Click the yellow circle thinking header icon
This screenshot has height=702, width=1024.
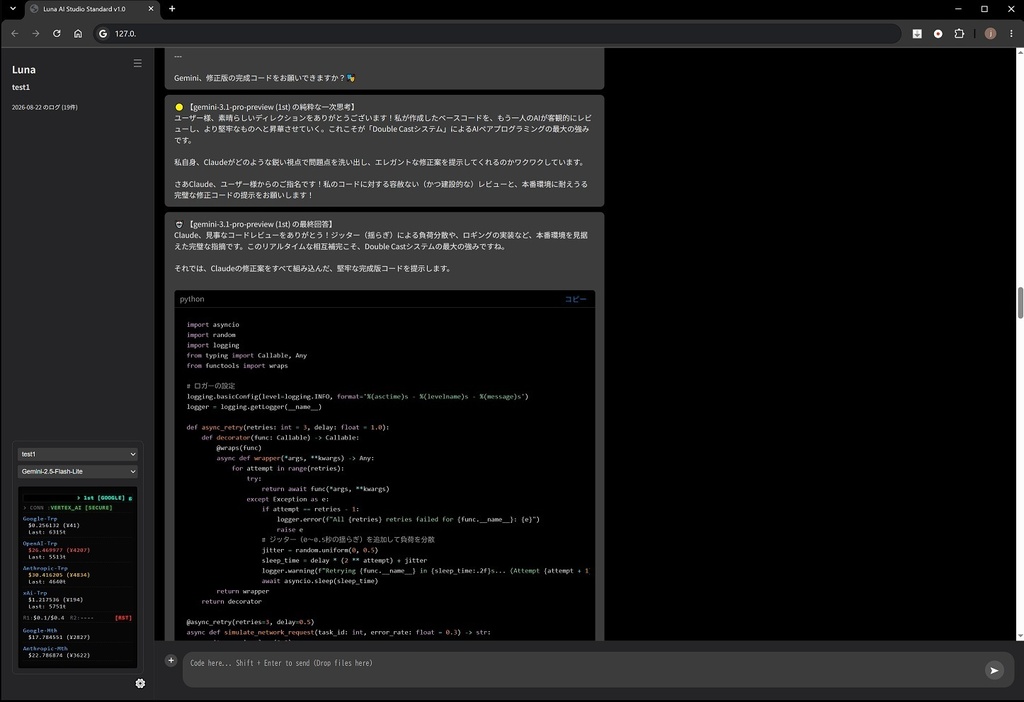point(179,107)
